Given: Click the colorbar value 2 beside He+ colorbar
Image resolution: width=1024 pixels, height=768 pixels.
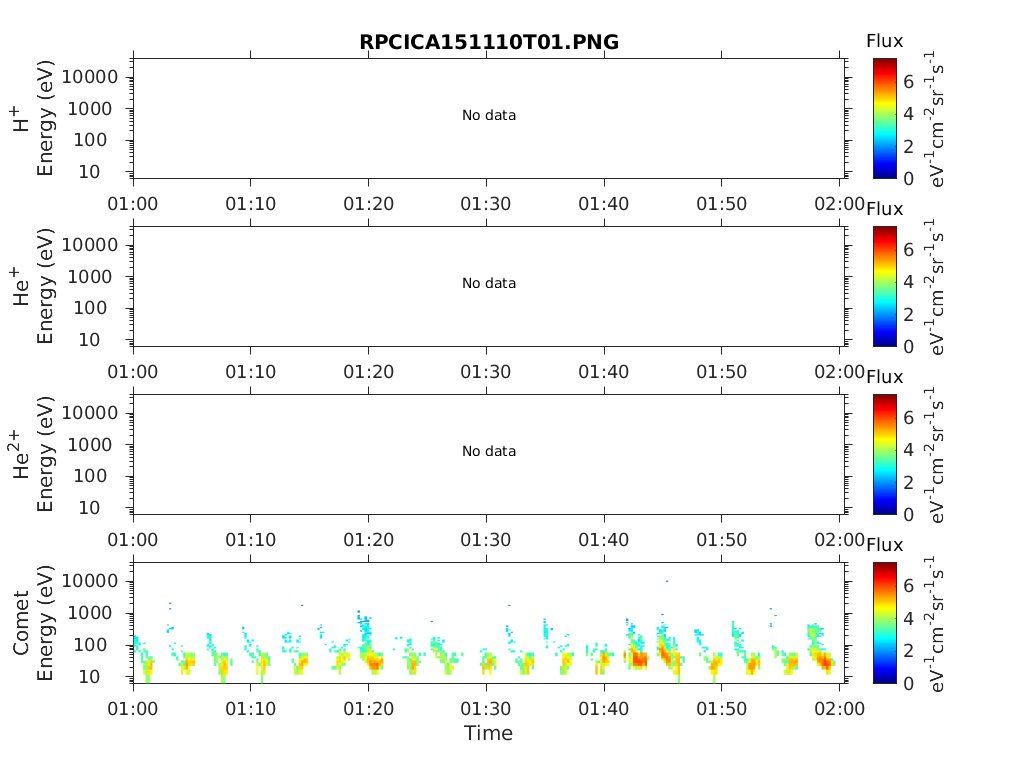Looking at the screenshot, I should click(908, 315).
